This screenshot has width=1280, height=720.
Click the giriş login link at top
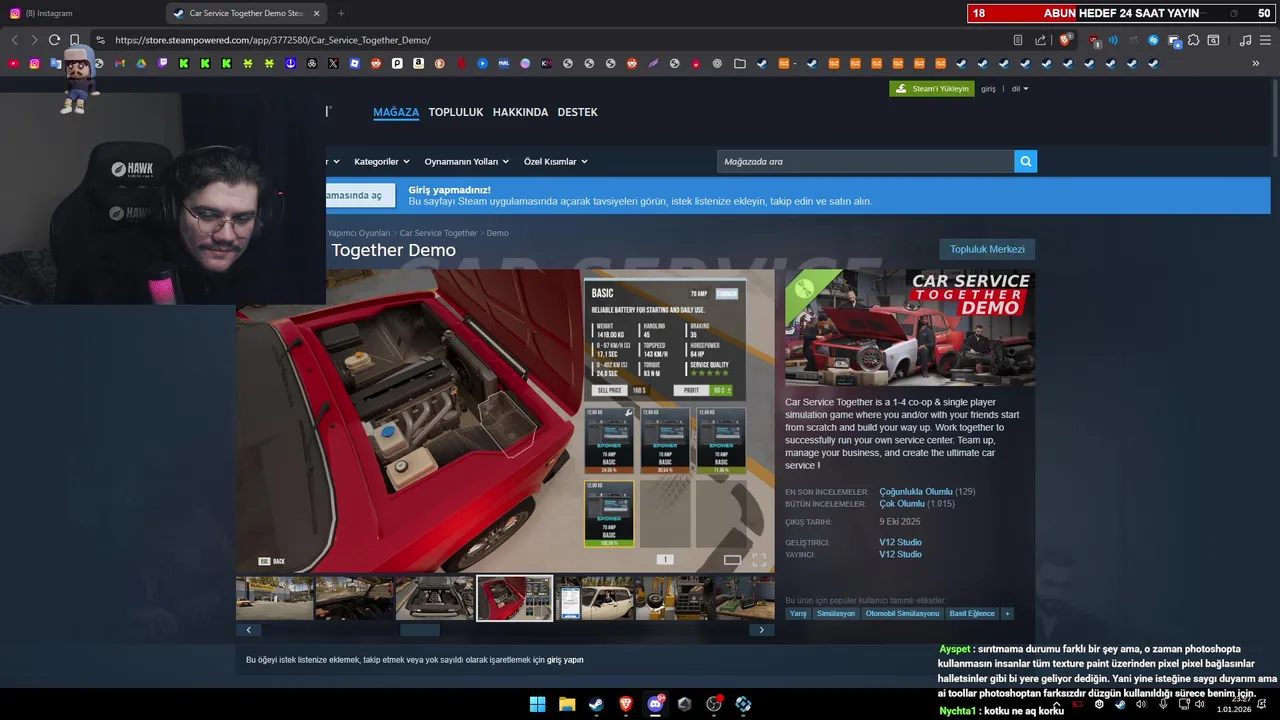(x=988, y=89)
